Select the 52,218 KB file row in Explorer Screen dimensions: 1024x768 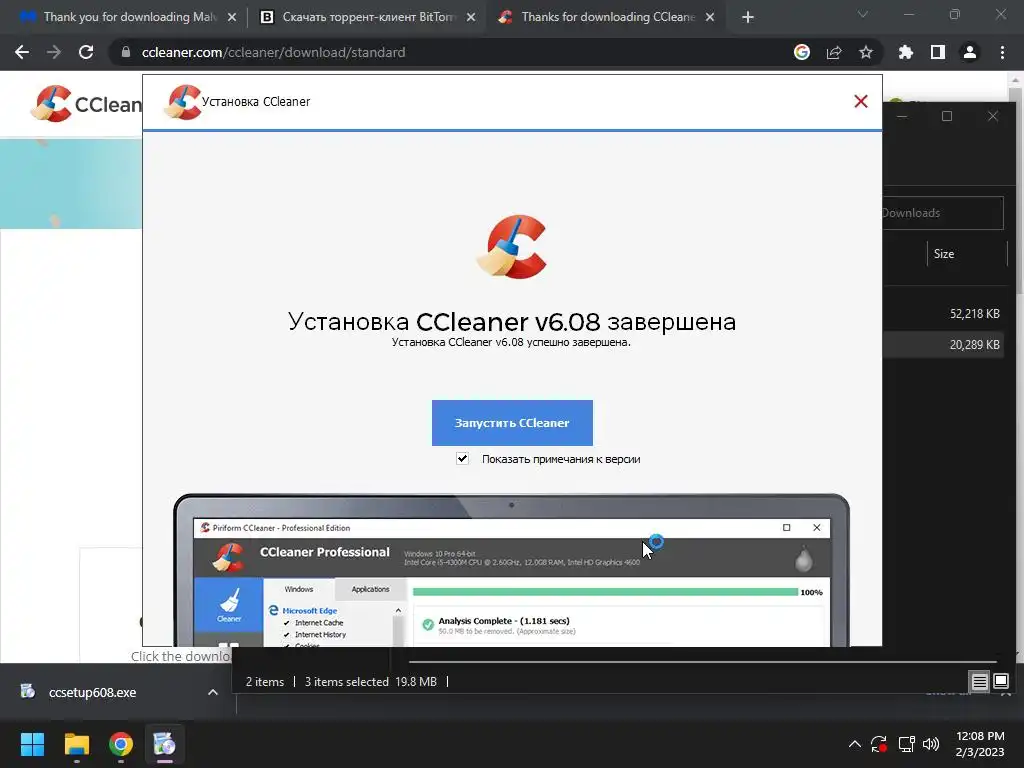coord(943,313)
